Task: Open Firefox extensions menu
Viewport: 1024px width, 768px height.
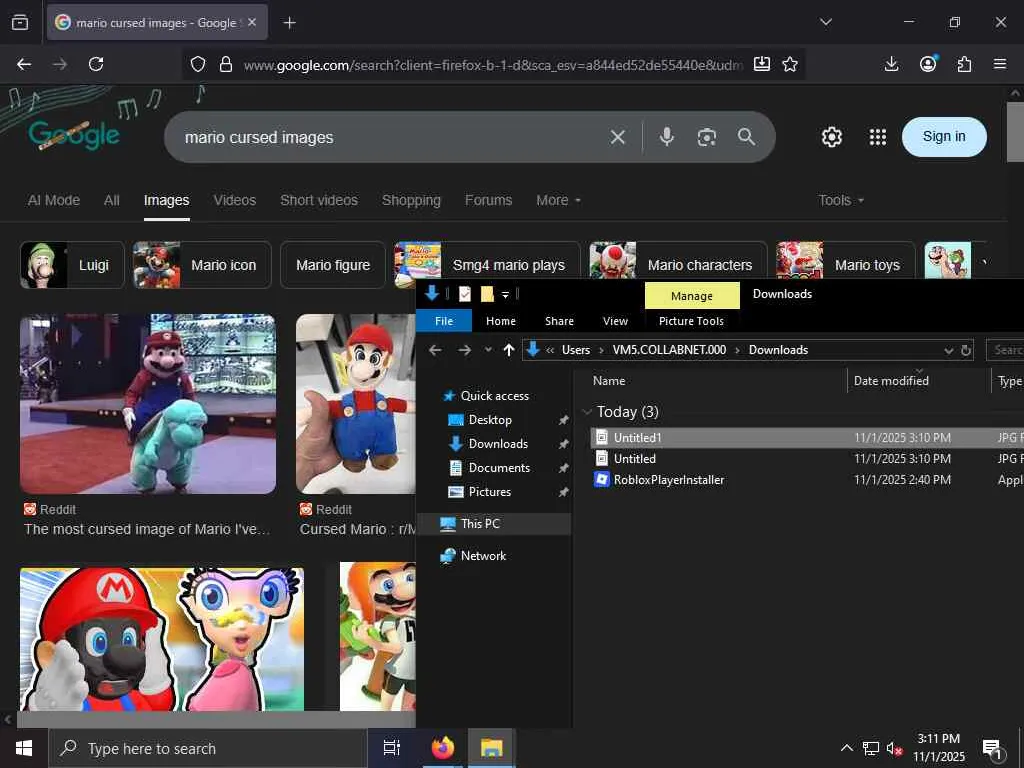Action: (x=965, y=64)
